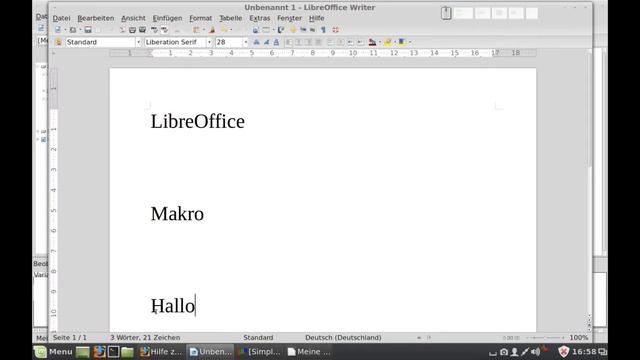640x360 pixels.
Task: Open the Insert table dropdown arrow
Action: [273, 30]
